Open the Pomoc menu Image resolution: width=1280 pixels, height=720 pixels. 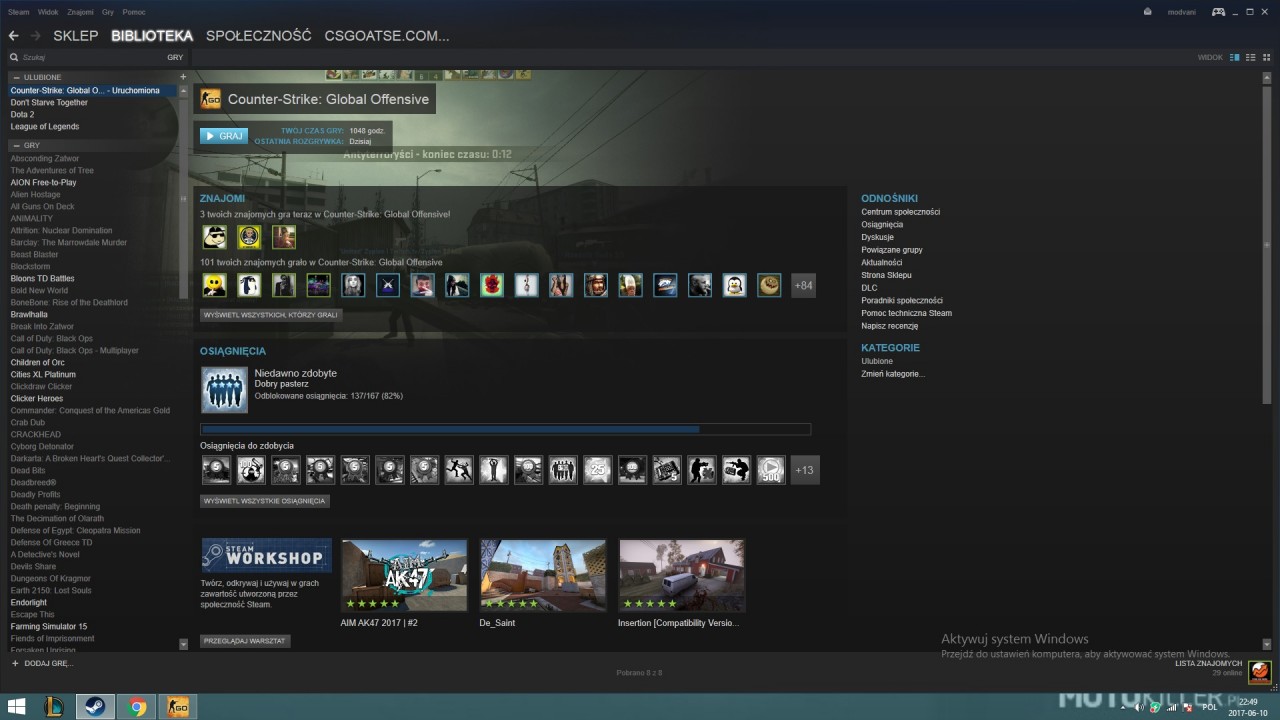[x=134, y=12]
